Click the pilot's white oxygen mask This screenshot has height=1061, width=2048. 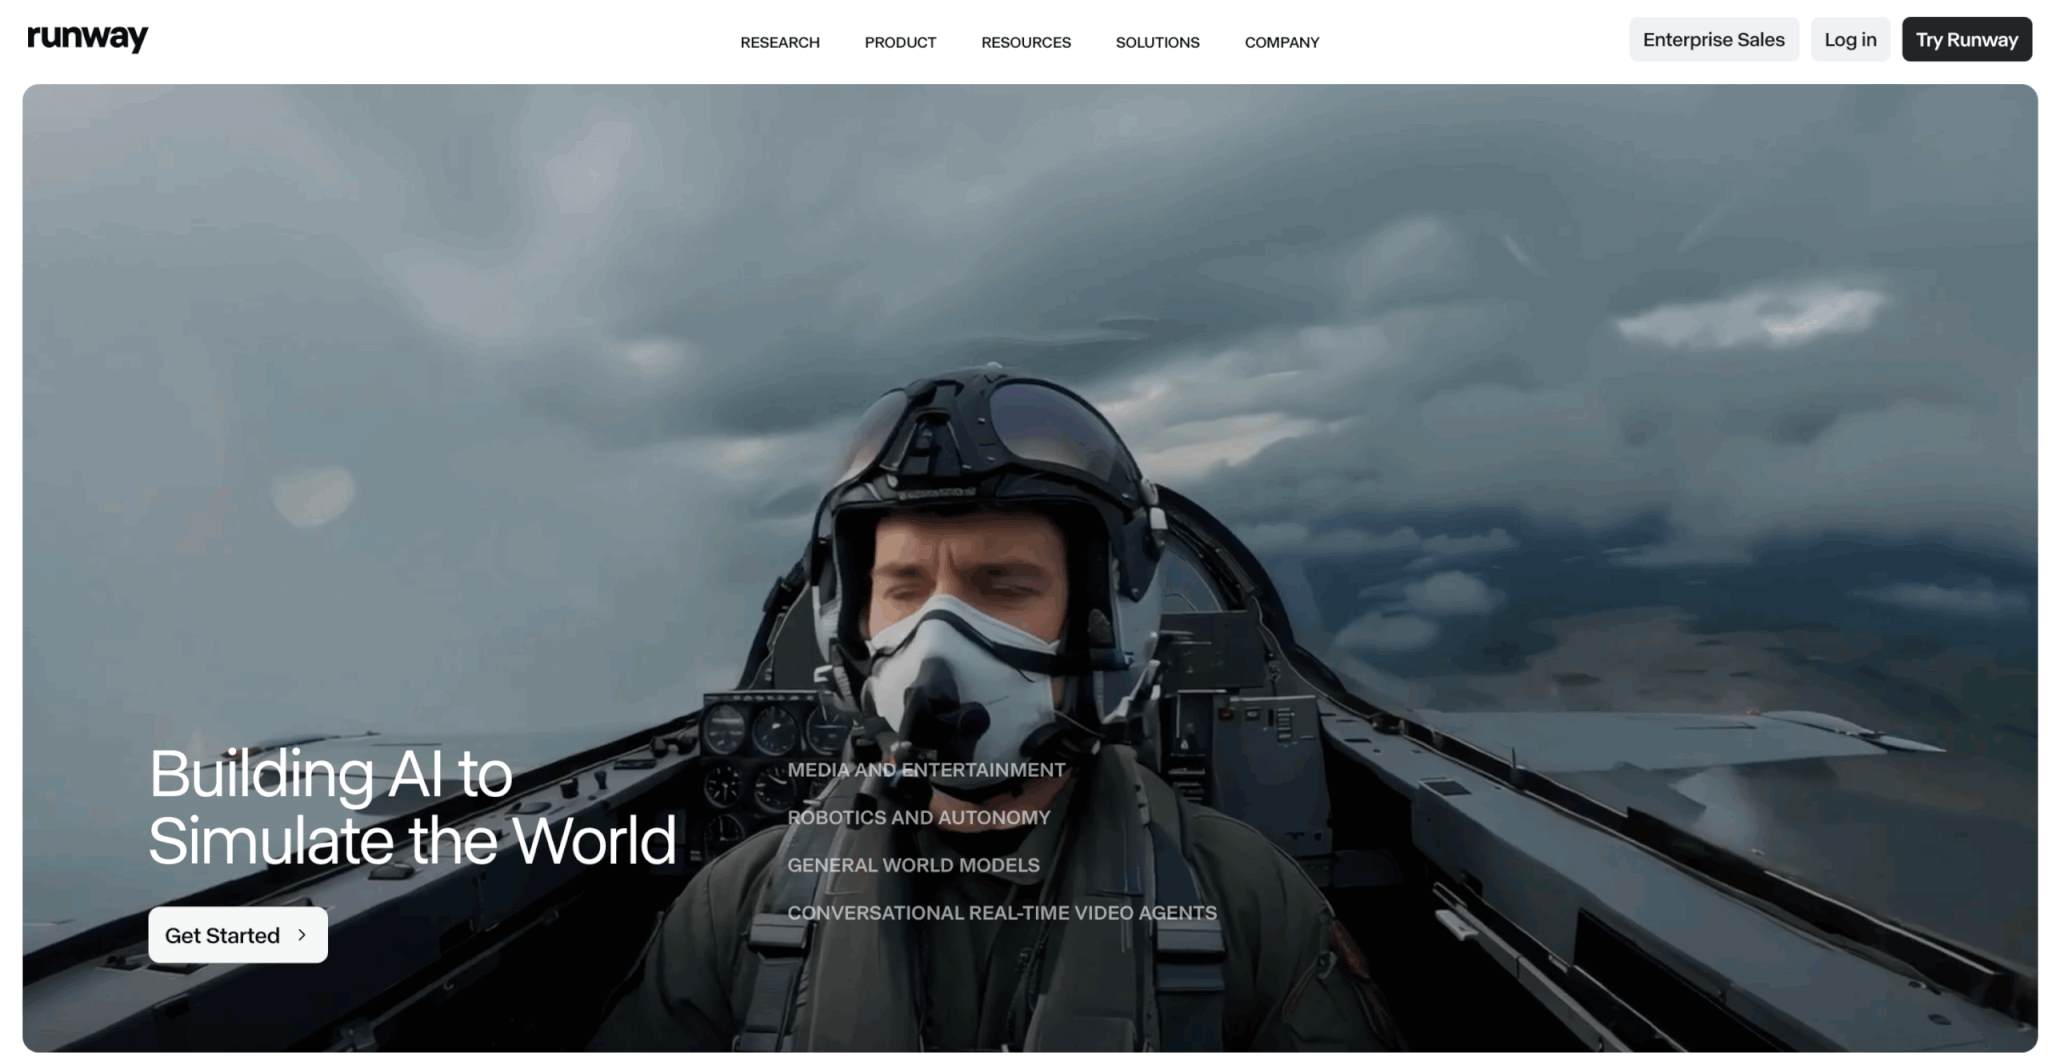click(960, 660)
